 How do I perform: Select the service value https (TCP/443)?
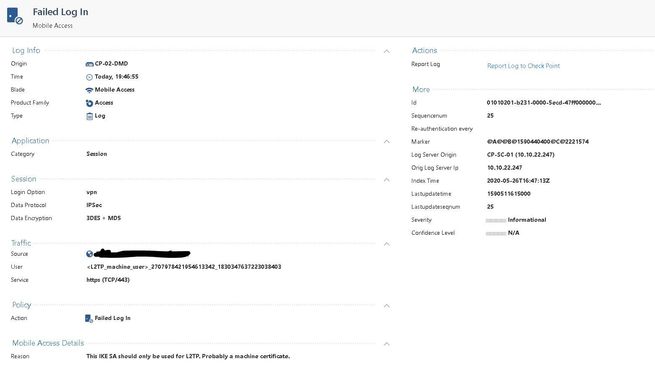108,280
